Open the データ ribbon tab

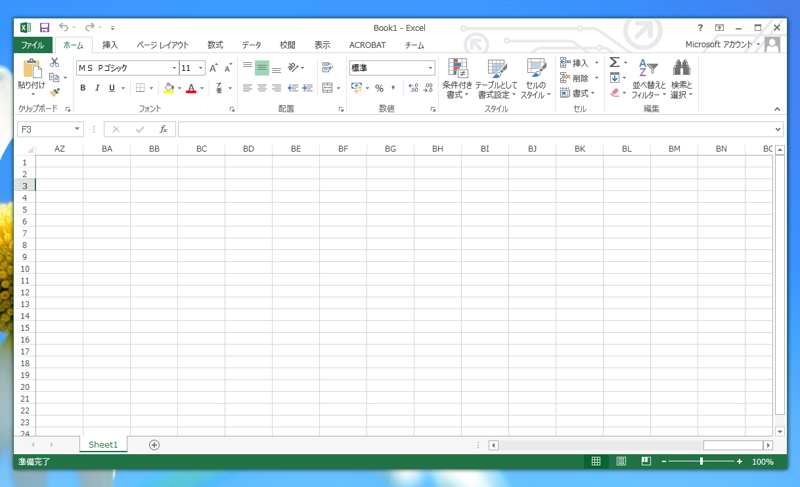pos(251,45)
